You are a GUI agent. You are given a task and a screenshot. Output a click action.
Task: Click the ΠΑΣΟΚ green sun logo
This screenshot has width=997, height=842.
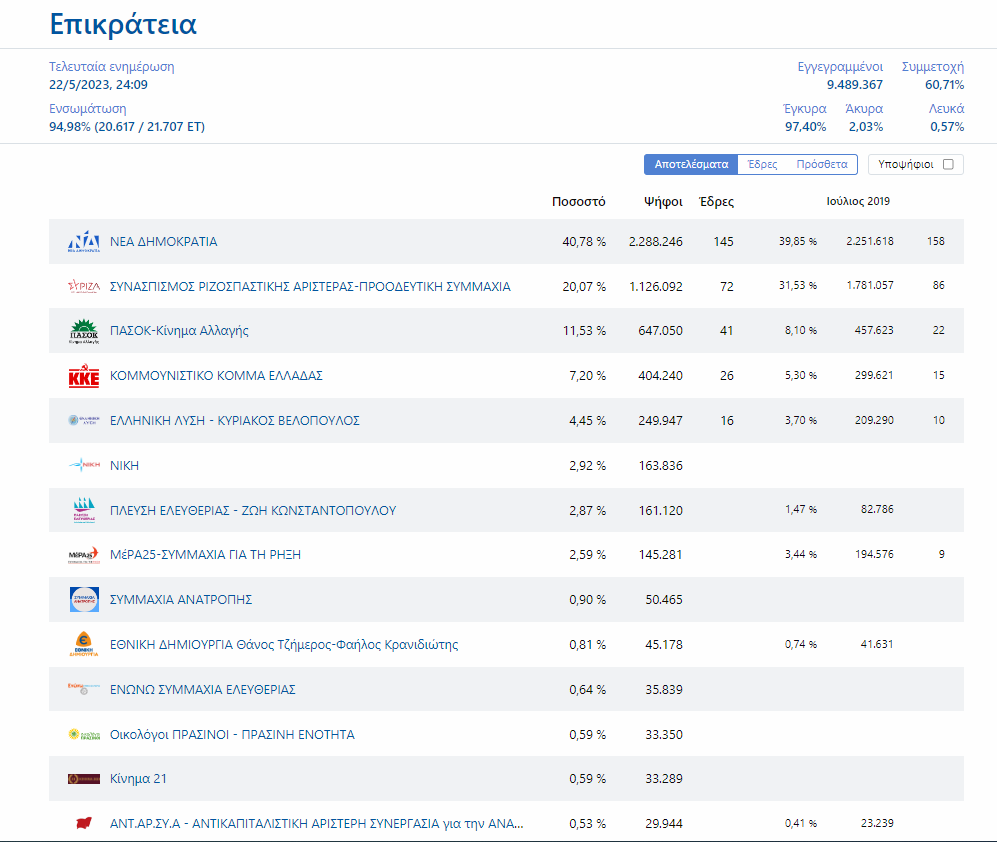84,331
